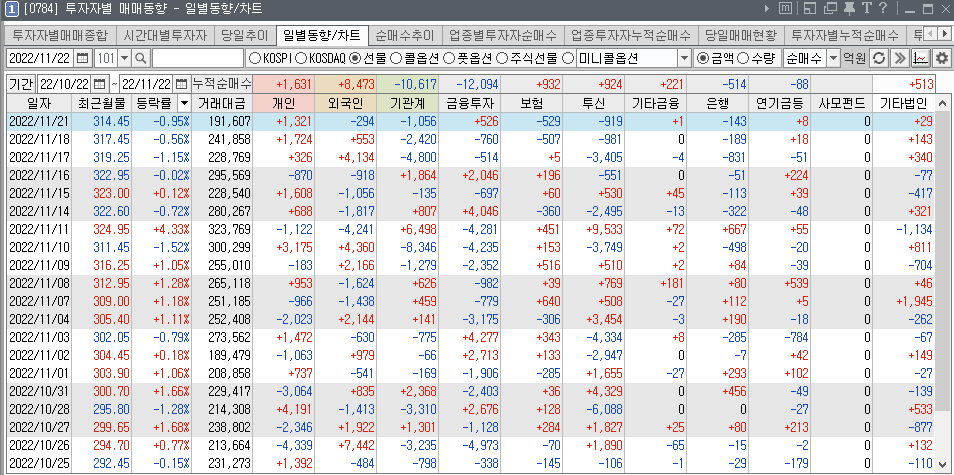Open the settings gear icon
Viewport: 954px width, 475px height.
(941, 58)
